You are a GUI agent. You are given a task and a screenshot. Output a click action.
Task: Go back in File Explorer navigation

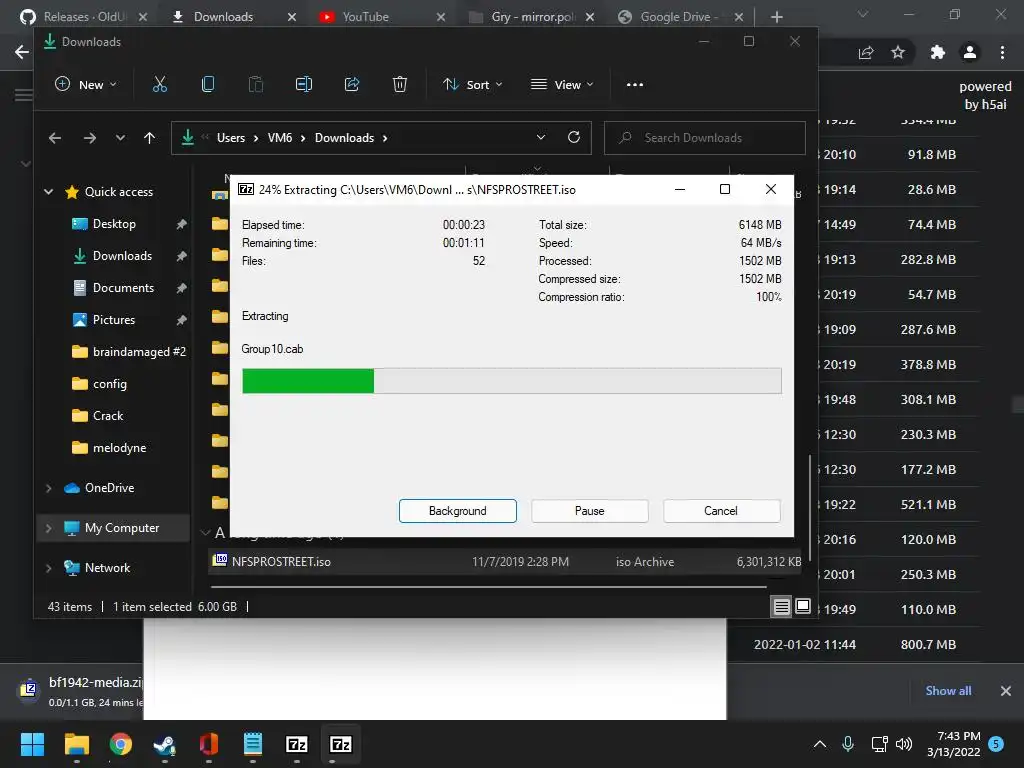pyautogui.click(x=55, y=138)
